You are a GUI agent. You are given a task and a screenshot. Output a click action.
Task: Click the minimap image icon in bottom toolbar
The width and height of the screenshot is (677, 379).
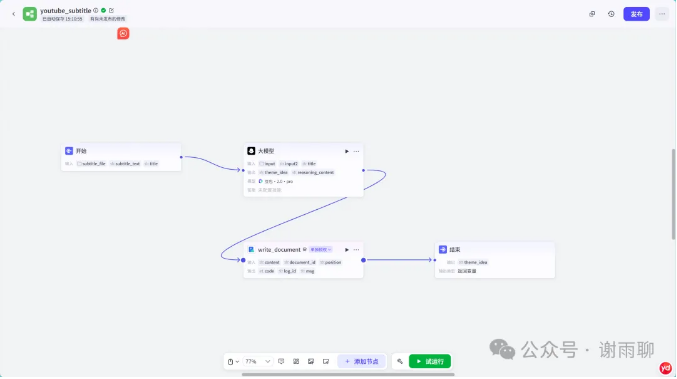pyautogui.click(x=311, y=361)
